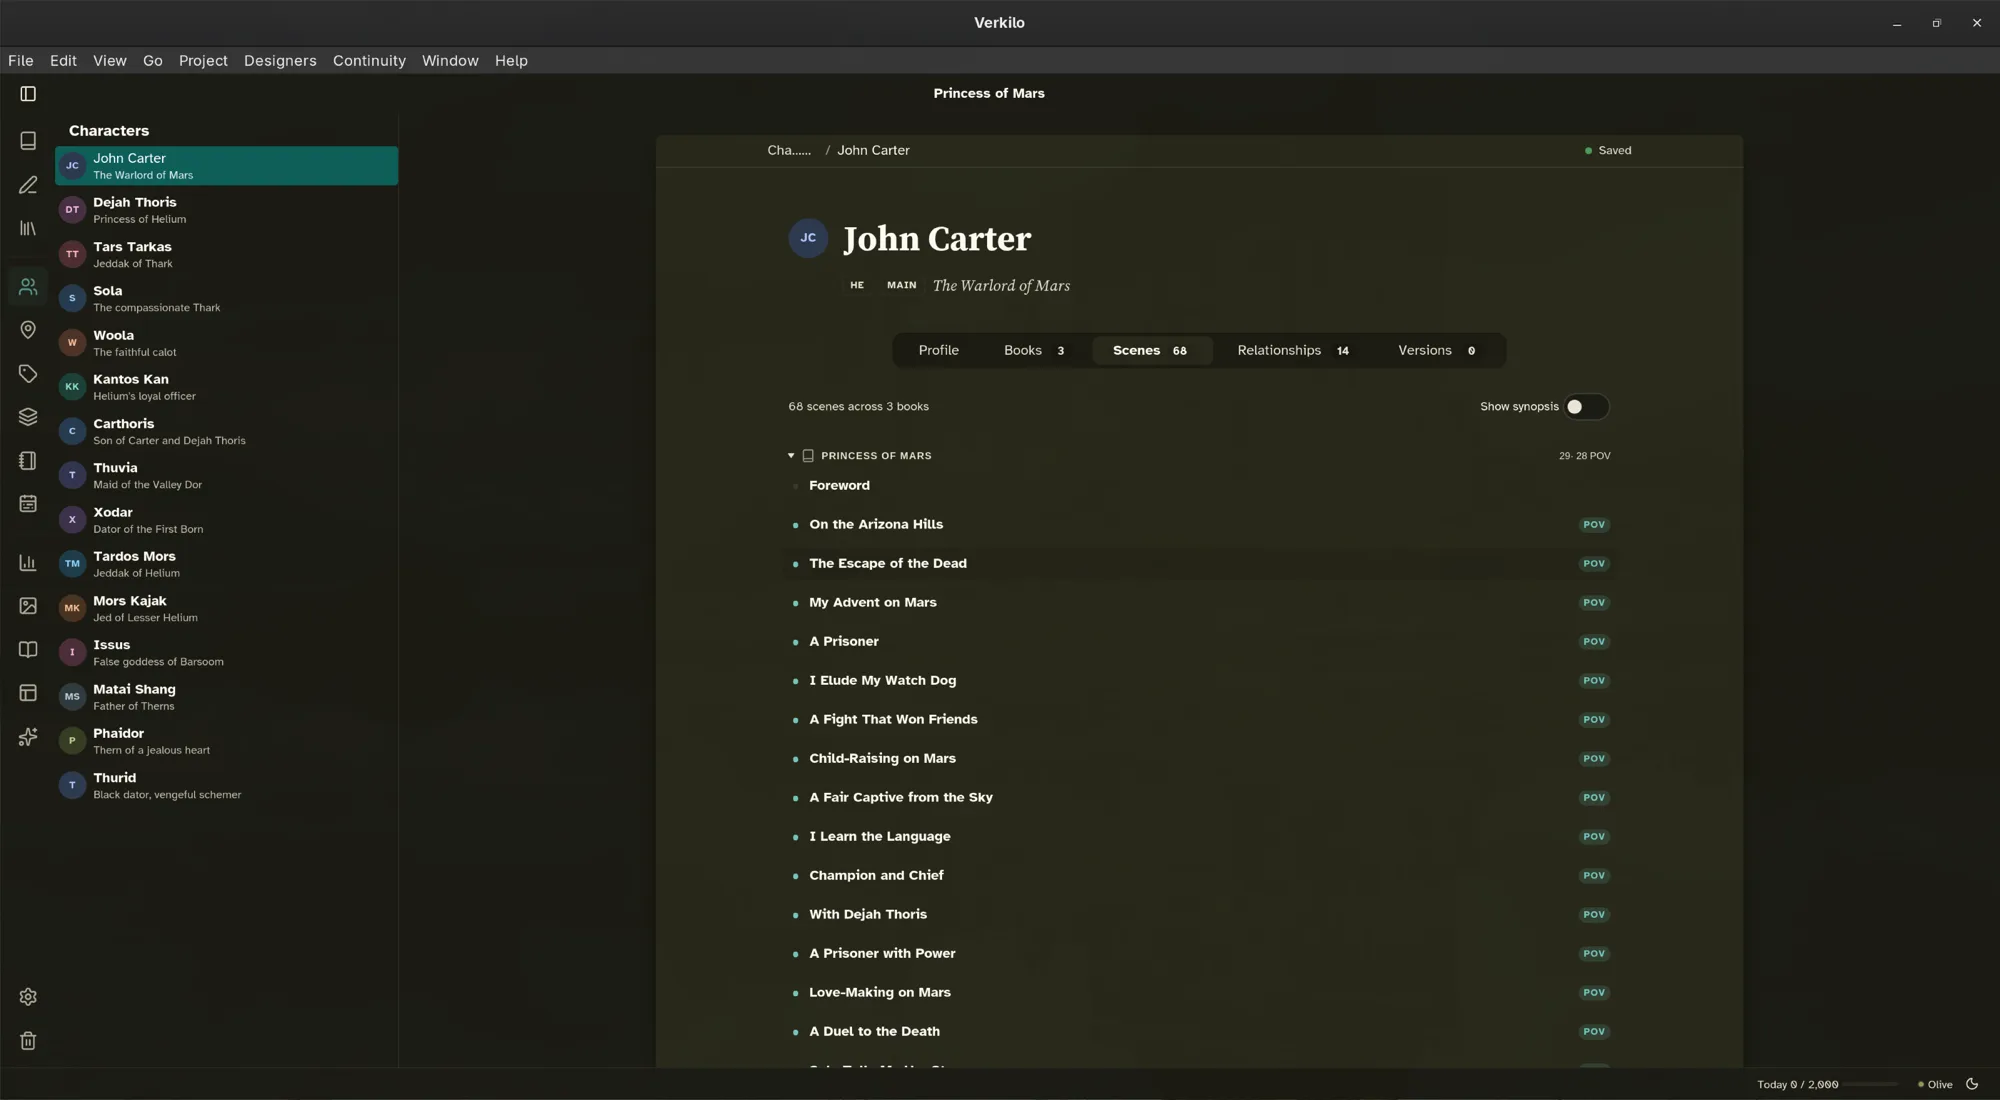Viewport: 2000px width, 1100px height.
Task: Select Phaidor in character list
Action: (226, 741)
